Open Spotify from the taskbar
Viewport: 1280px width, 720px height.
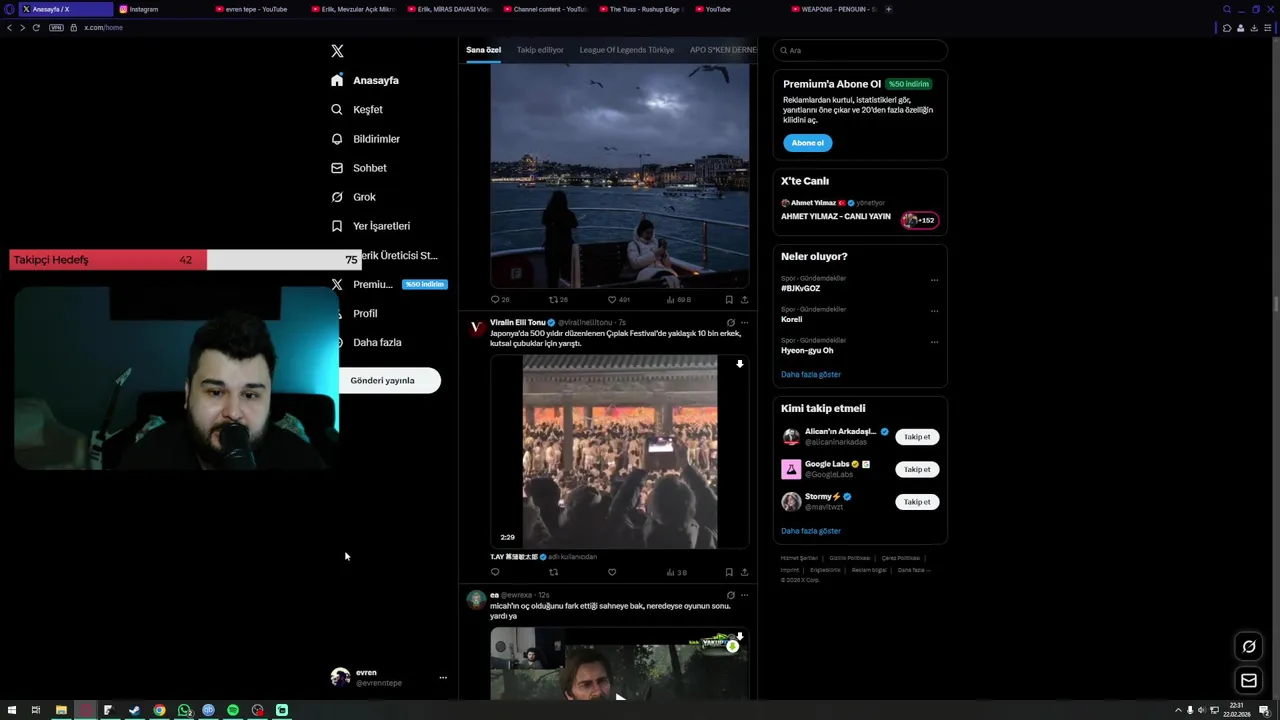pyautogui.click(x=233, y=710)
